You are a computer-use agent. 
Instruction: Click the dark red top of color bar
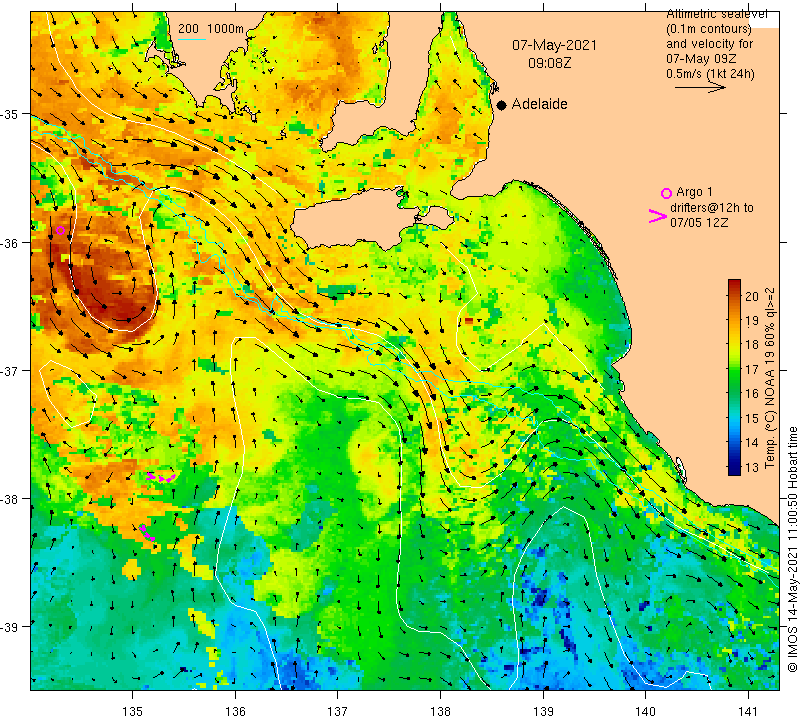[x=734, y=284]
